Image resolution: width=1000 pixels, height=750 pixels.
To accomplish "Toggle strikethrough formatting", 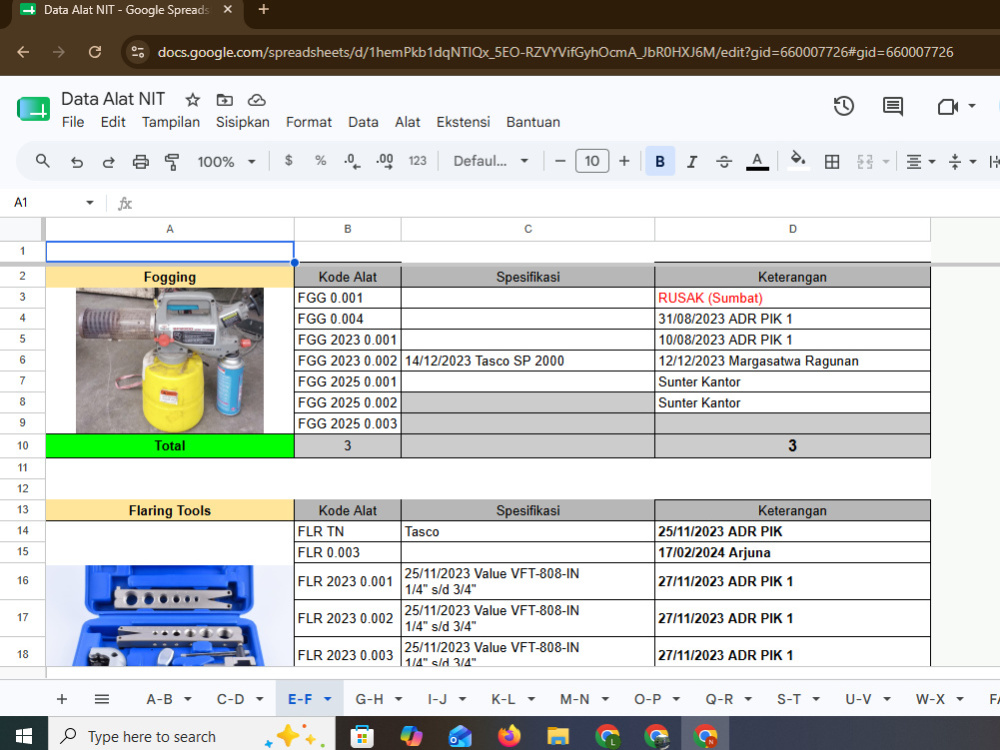I will click(x=724, y=161).
